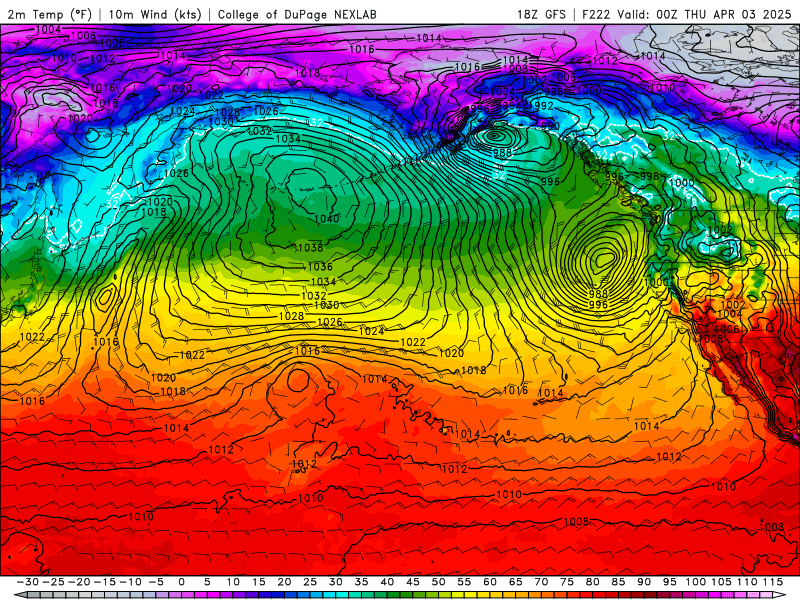The width and height of the screenshot is (800, 600).
Task: Select the 25 temperature scale label
Action: [310, 582]
